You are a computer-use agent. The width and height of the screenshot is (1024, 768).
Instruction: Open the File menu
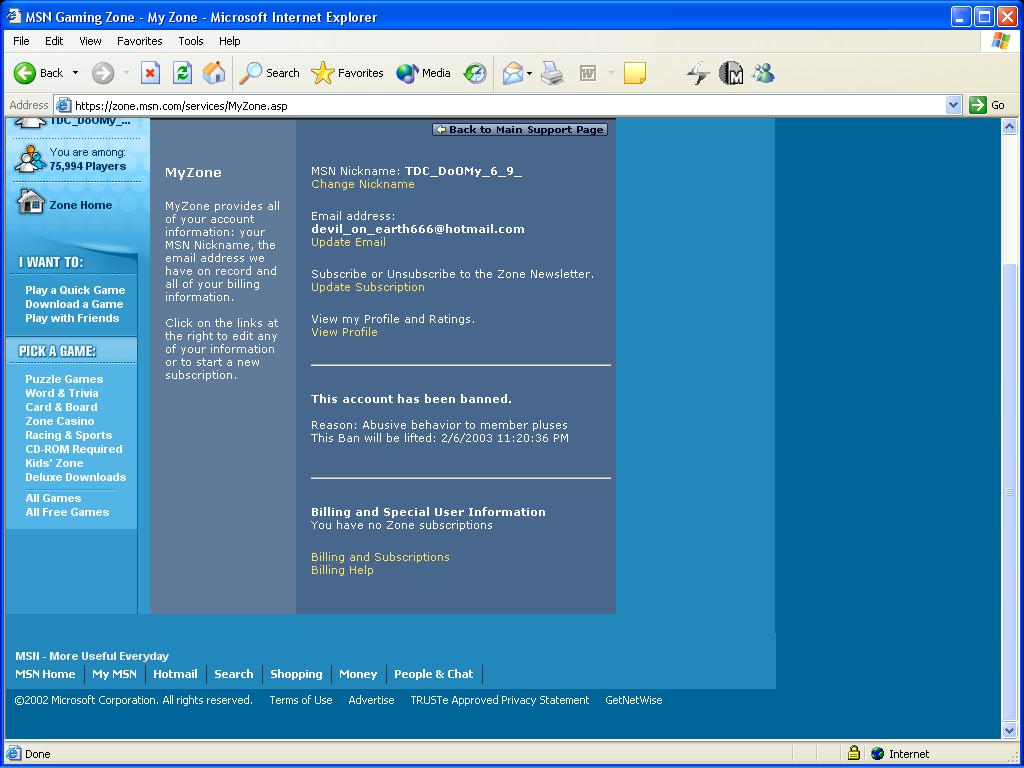[22, 41]
